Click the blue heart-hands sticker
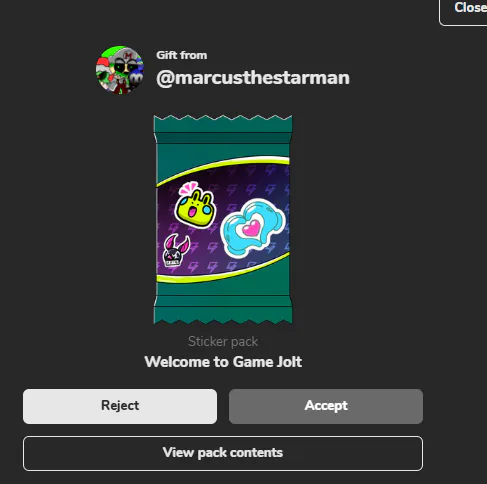The height and width of the screenshot is (484, 487). [x=253, y=228]
